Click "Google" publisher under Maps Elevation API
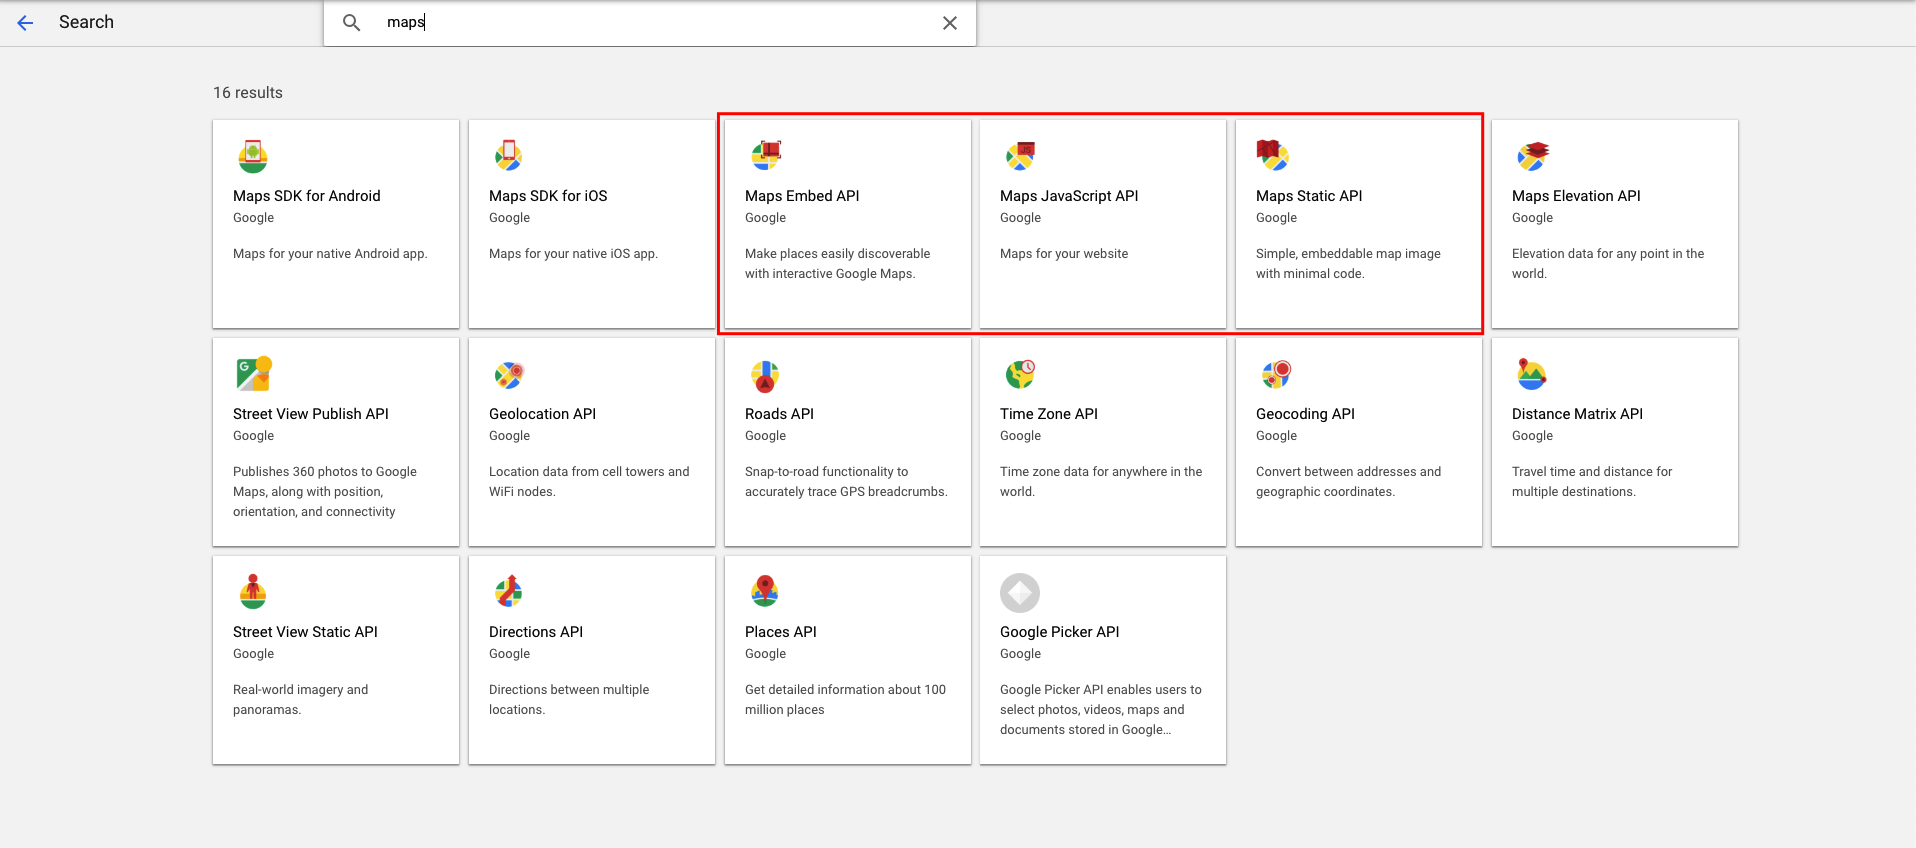1916x848 pixels. (1532, 218)
